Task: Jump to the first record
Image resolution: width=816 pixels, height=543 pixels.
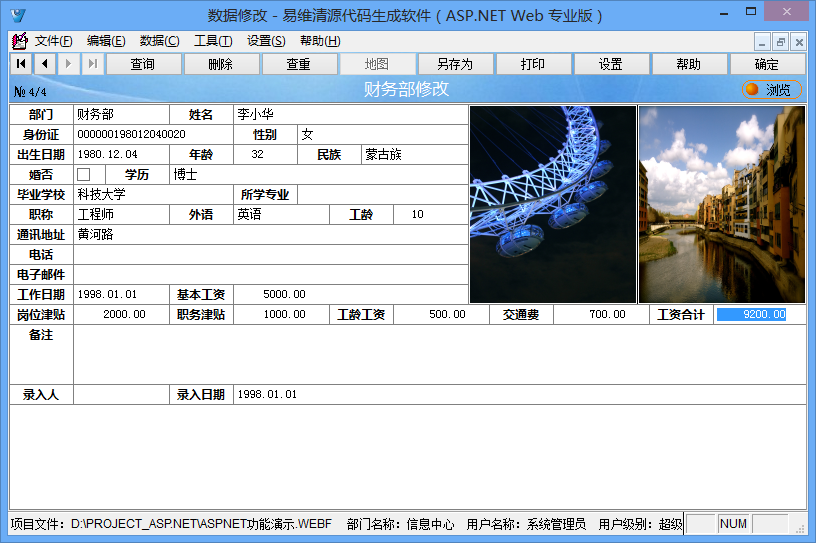Action: [x=21, y=64]
